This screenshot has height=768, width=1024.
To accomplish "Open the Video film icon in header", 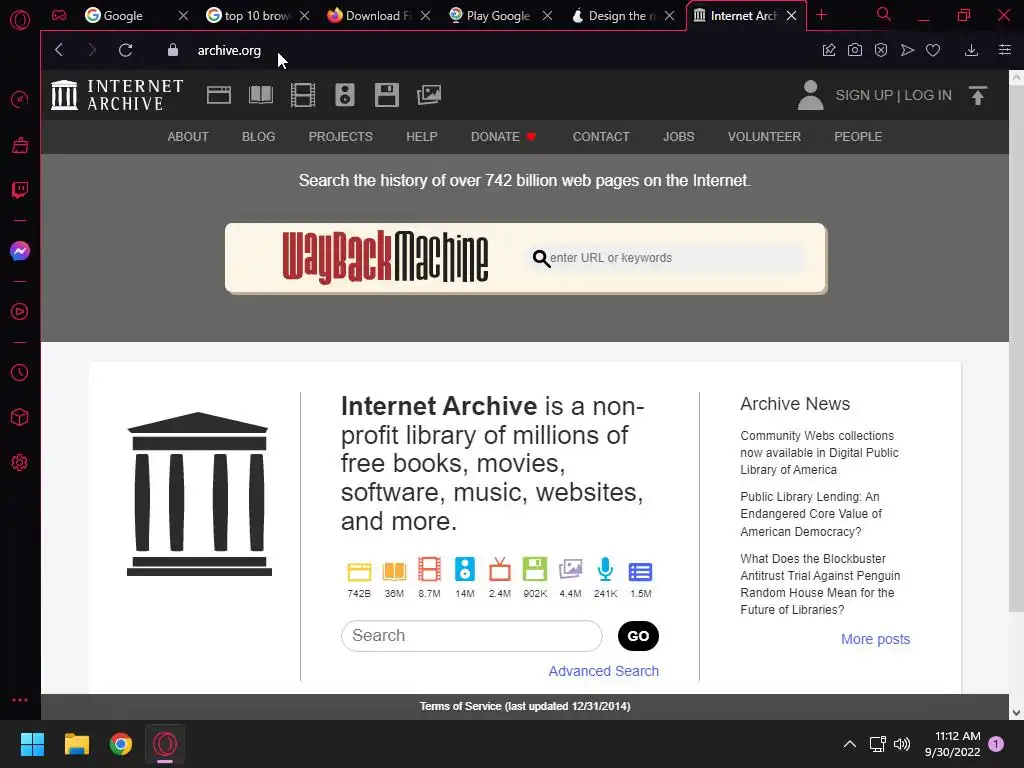I will [303, 95].
